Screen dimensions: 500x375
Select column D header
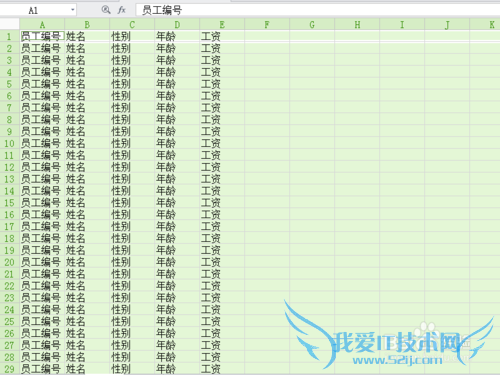tap(177, 24)
